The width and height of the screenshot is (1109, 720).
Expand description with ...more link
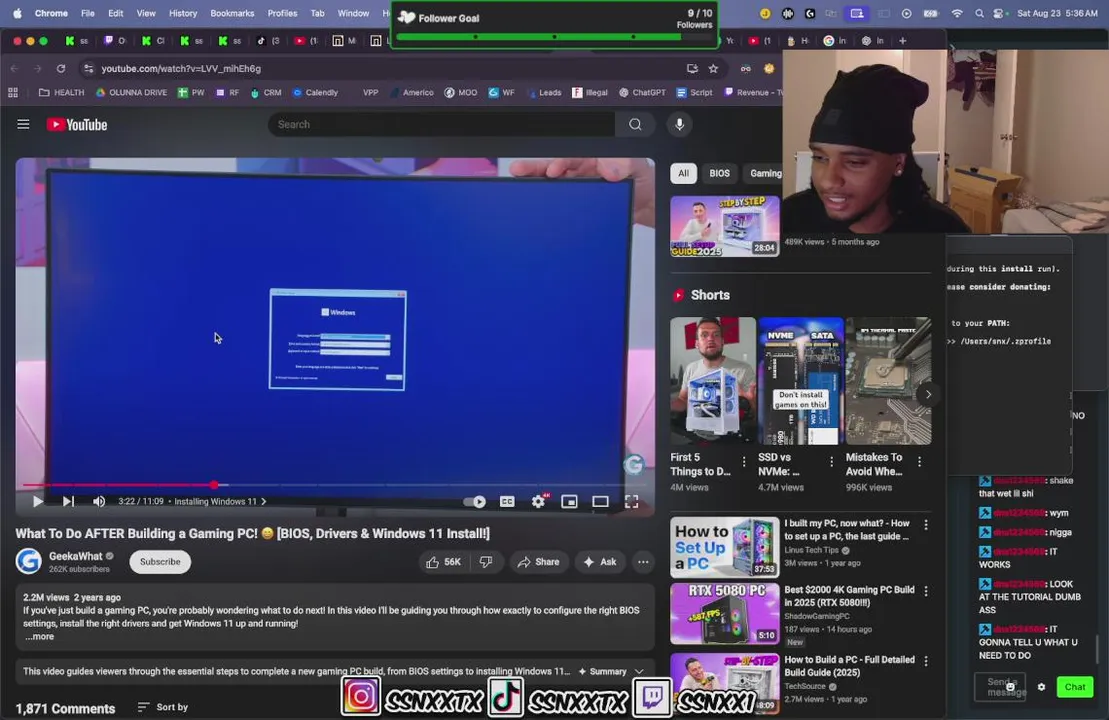point(40,637)
